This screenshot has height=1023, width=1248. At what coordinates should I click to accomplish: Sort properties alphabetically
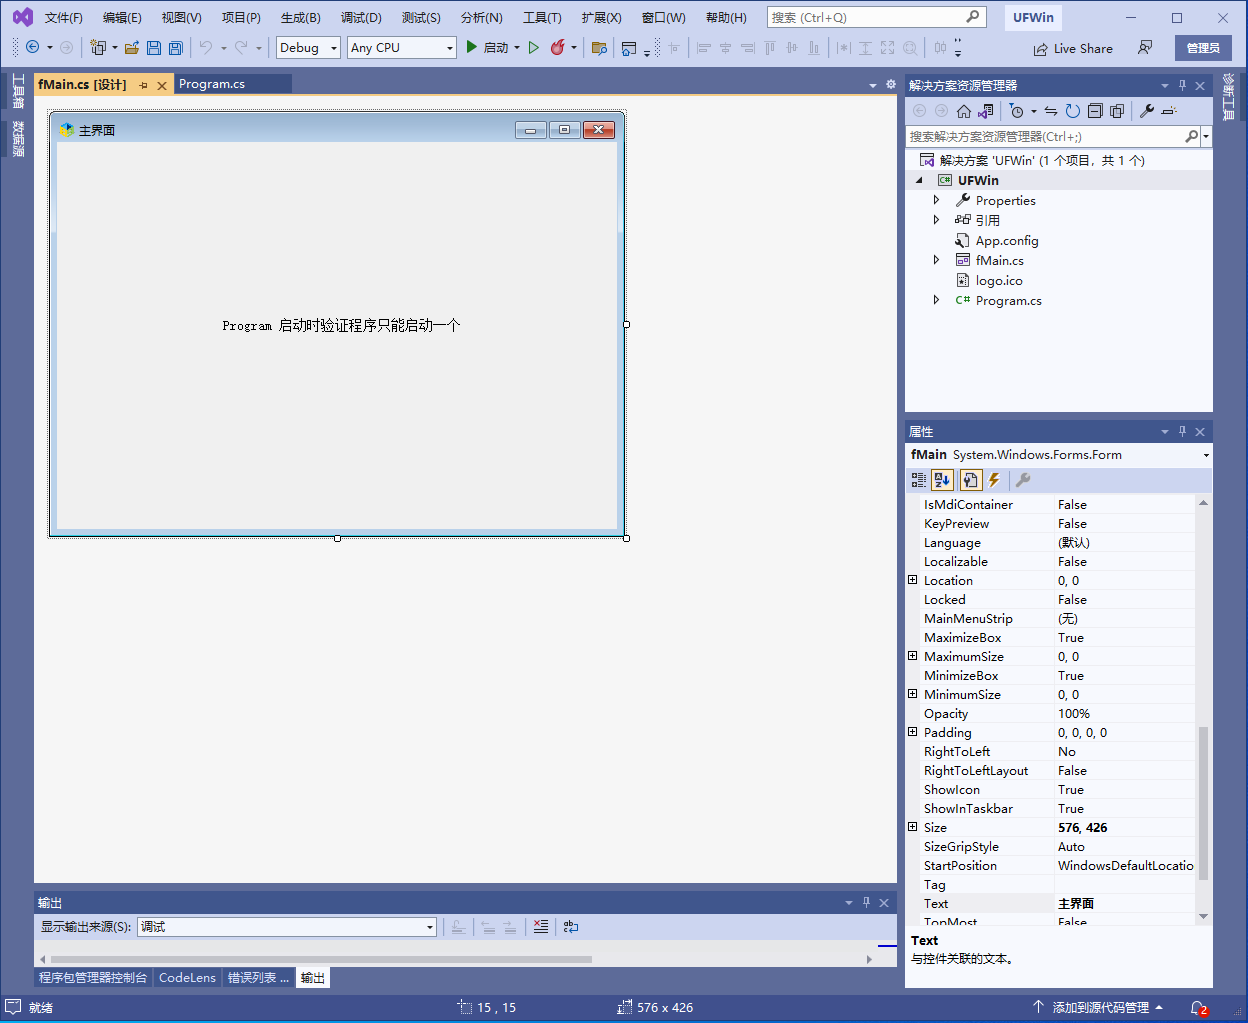point(943,480)
